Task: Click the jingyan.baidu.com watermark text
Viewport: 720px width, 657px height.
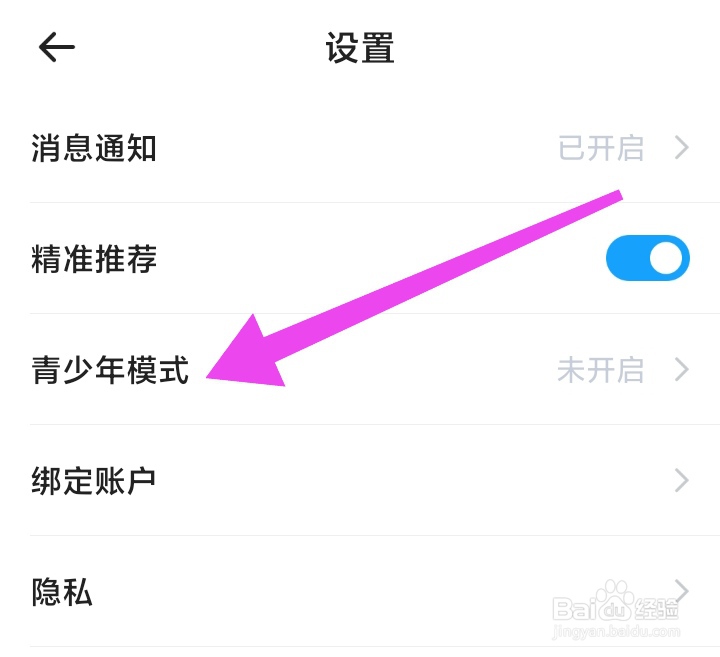Action: coord(616,632)
